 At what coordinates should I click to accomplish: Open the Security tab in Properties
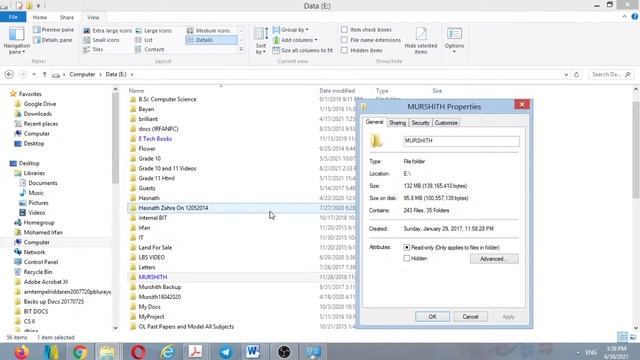(420, 123)
